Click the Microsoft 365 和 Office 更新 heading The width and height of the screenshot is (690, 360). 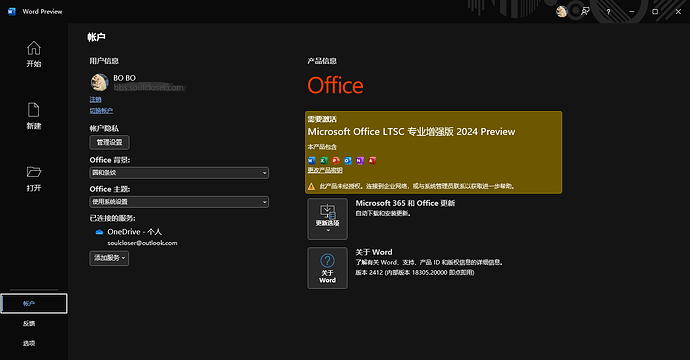click(405, 203)
